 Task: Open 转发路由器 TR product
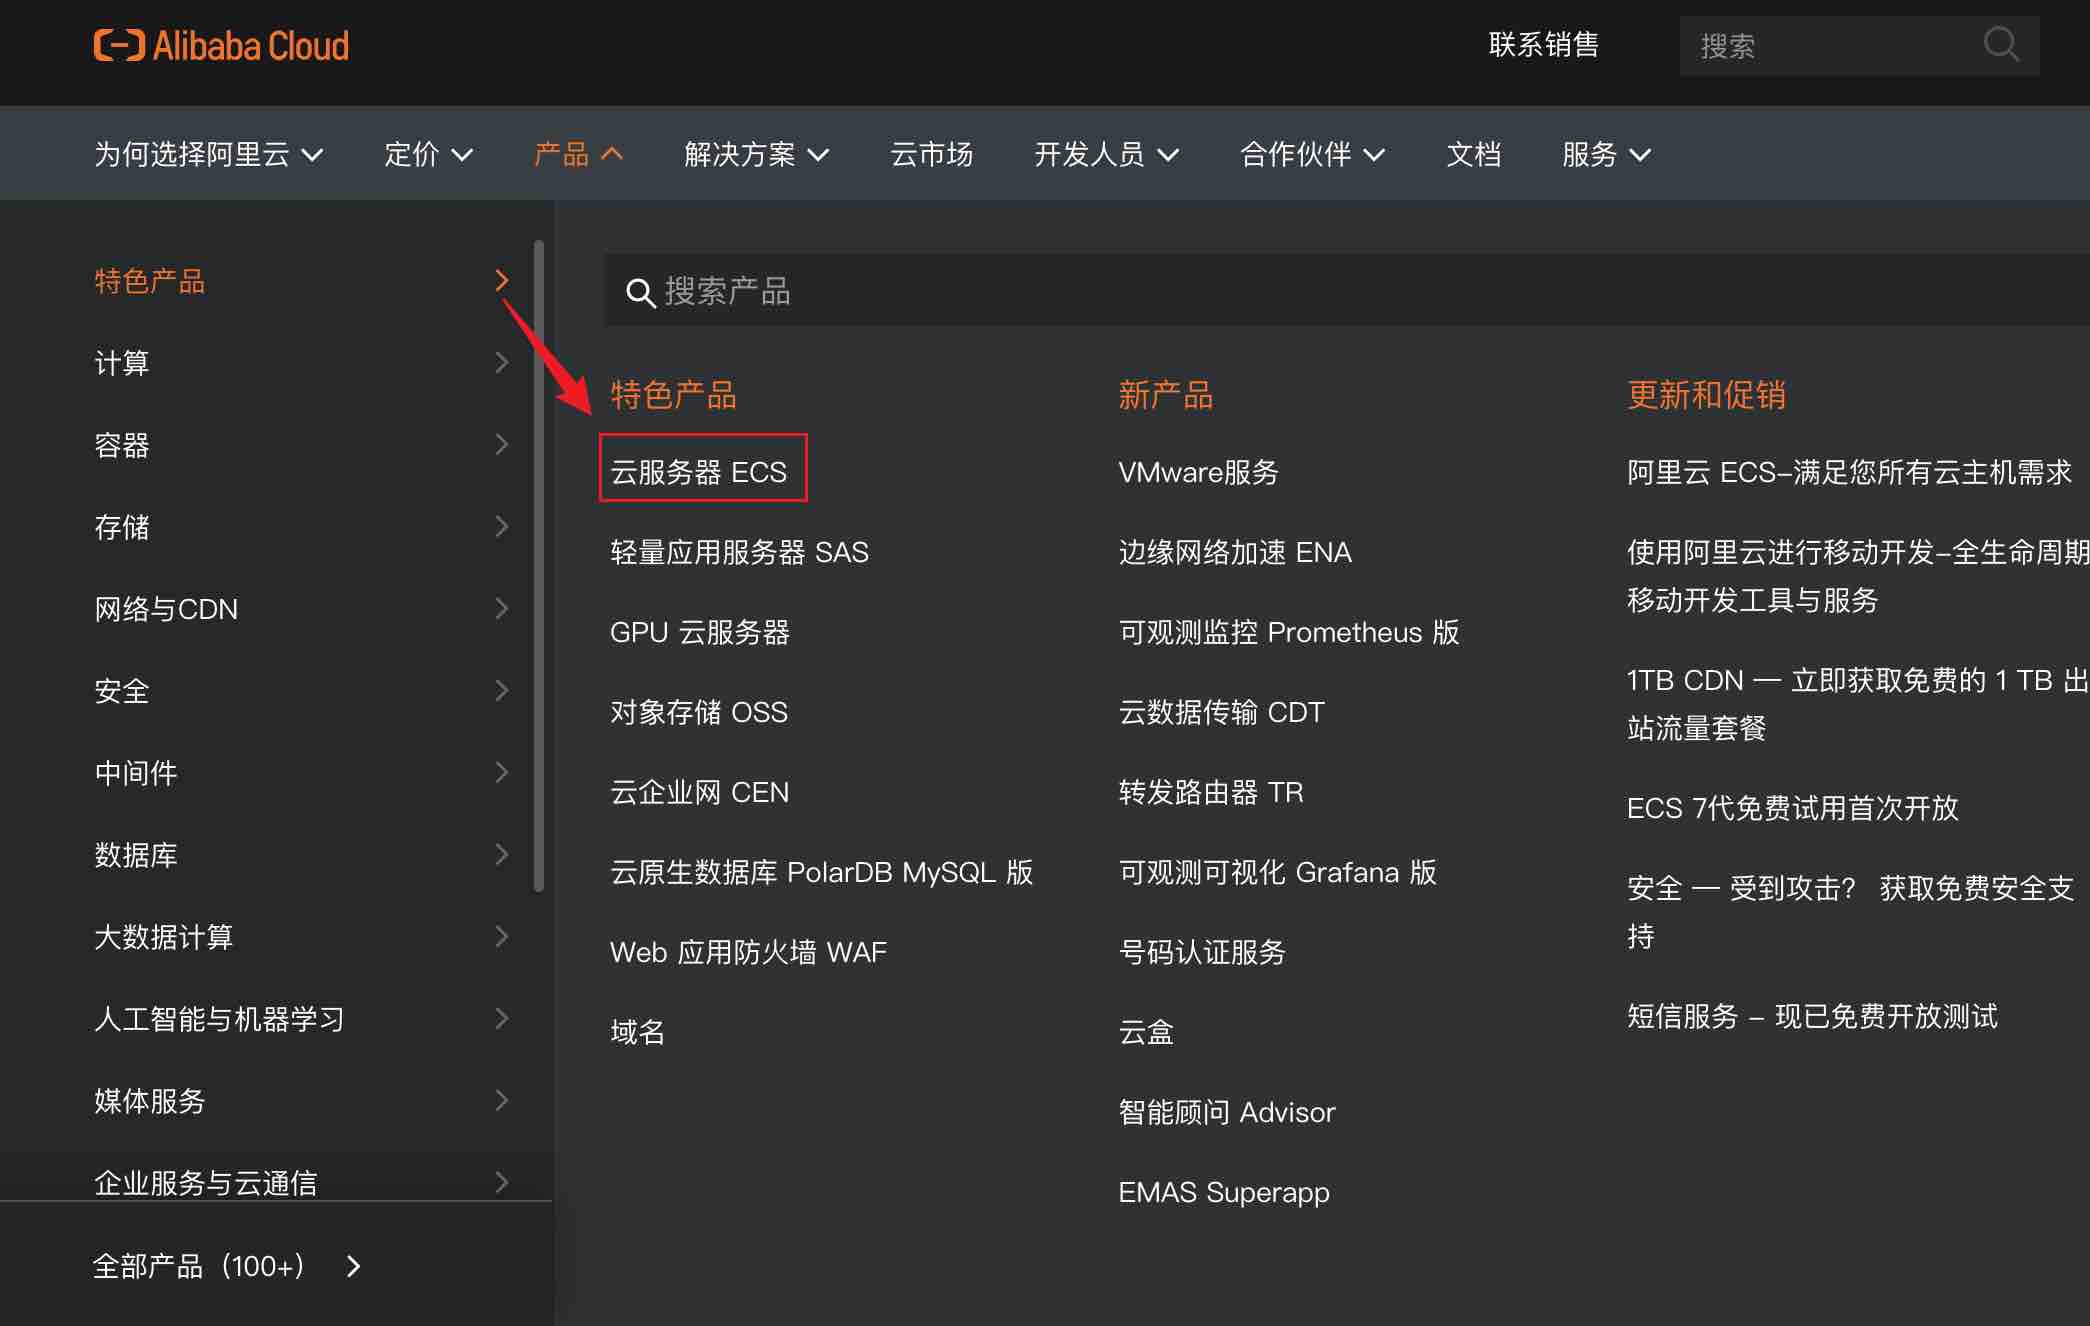1211,792
